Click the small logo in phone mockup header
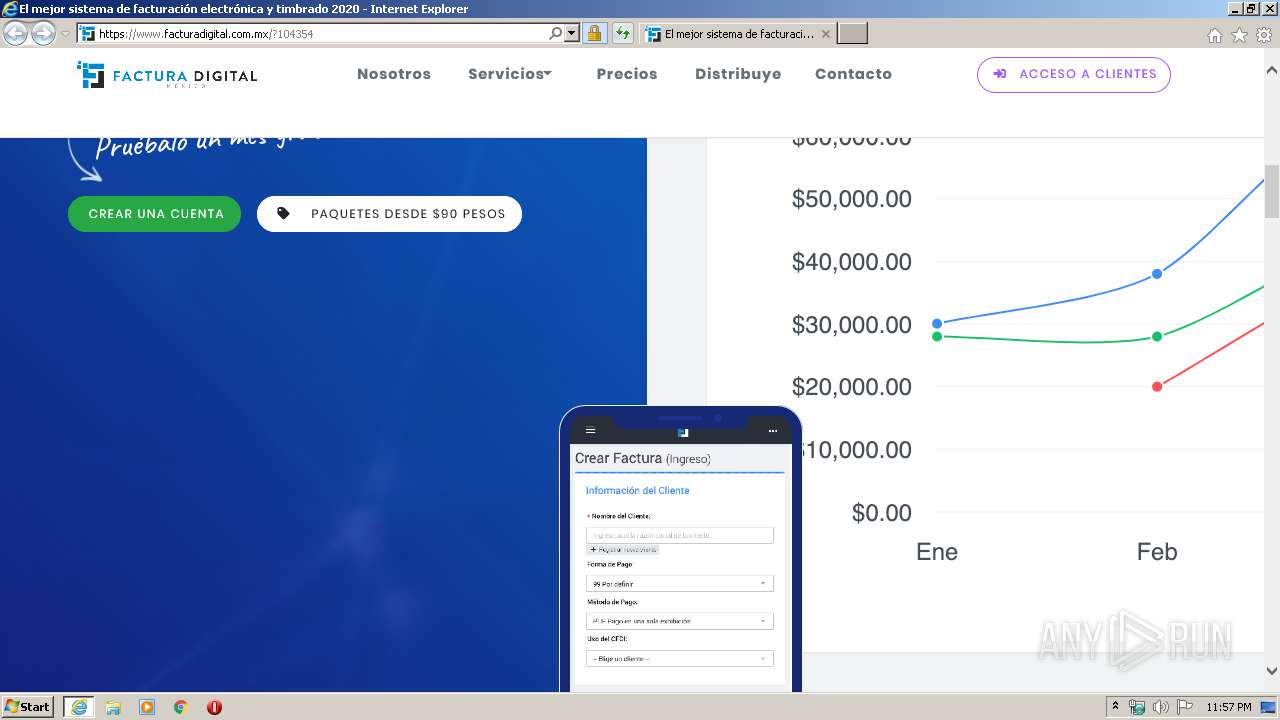The image size is (1280, 720). tap(683, 432)
